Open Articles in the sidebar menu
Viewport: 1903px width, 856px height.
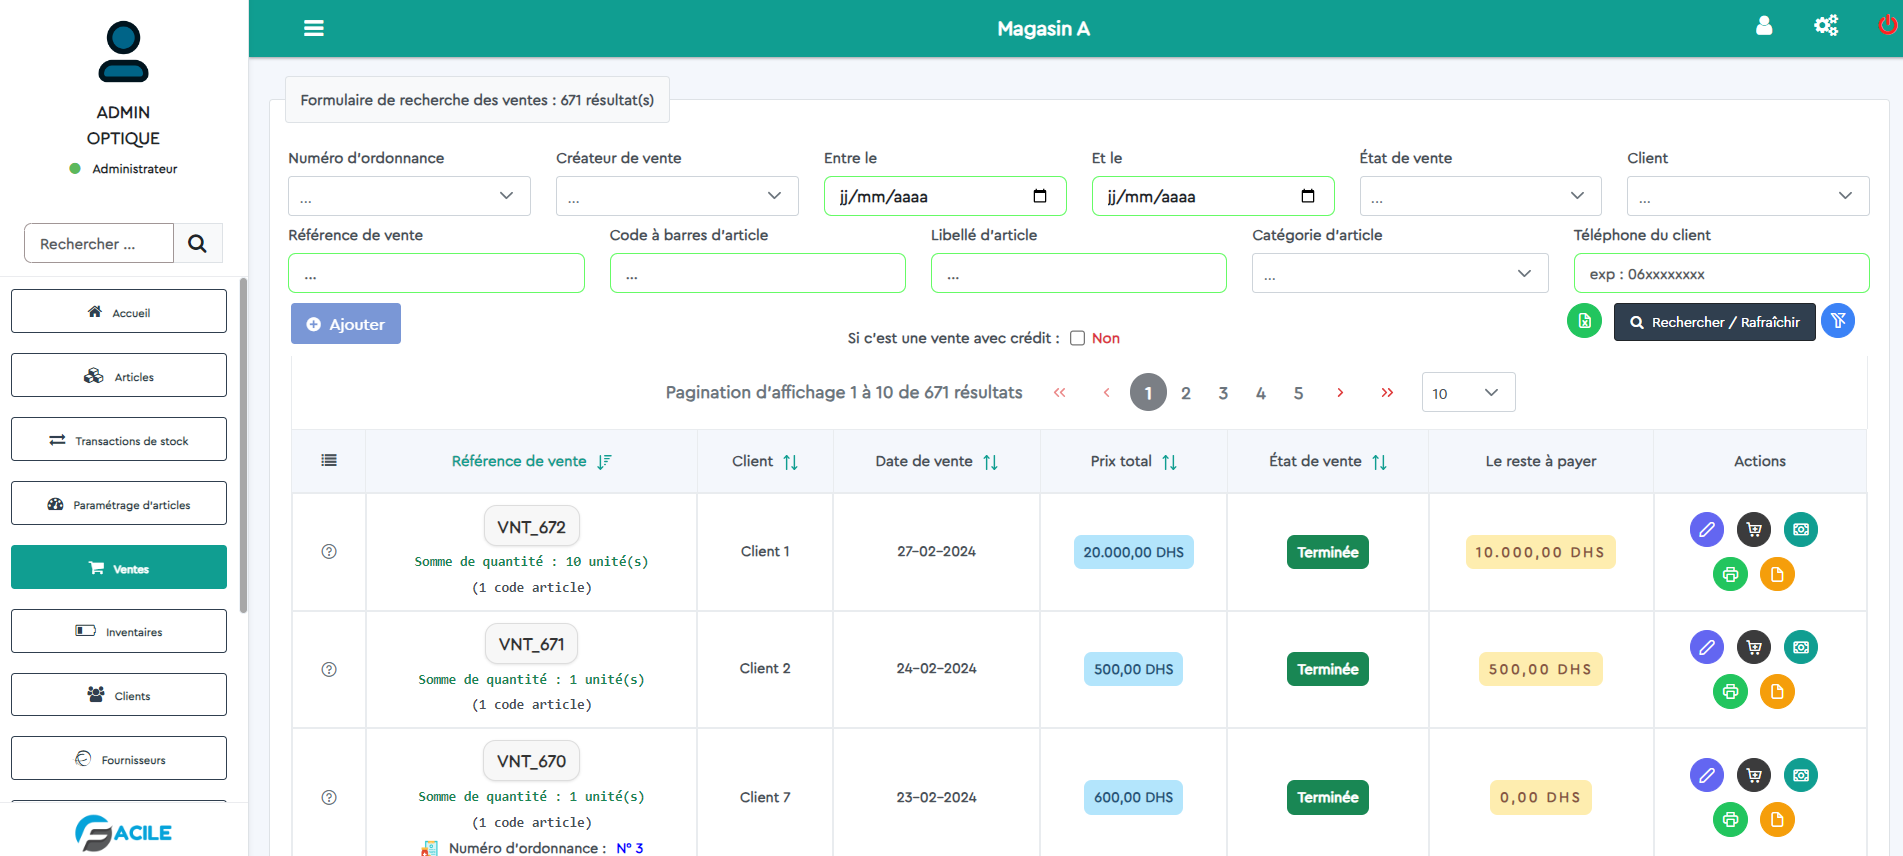[x=119, y=376]
